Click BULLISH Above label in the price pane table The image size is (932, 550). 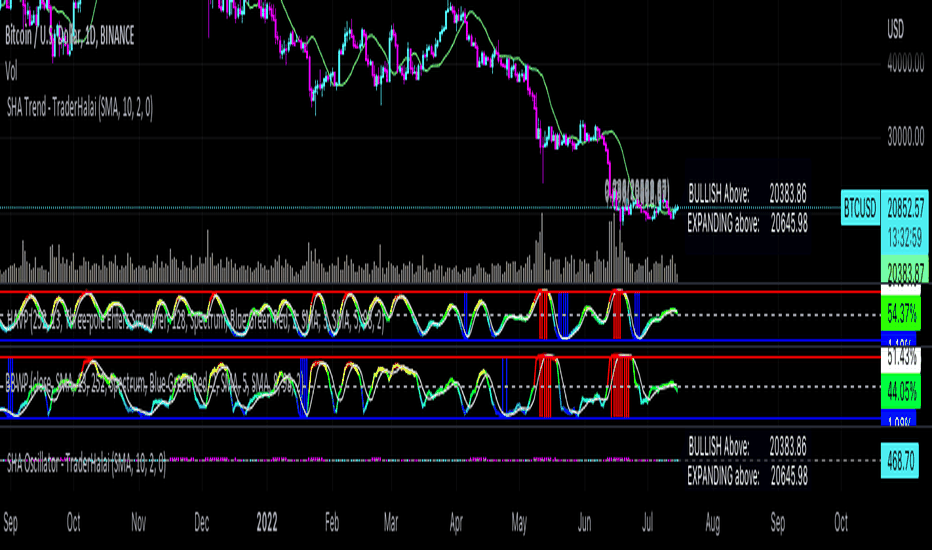tap(719, 194)
